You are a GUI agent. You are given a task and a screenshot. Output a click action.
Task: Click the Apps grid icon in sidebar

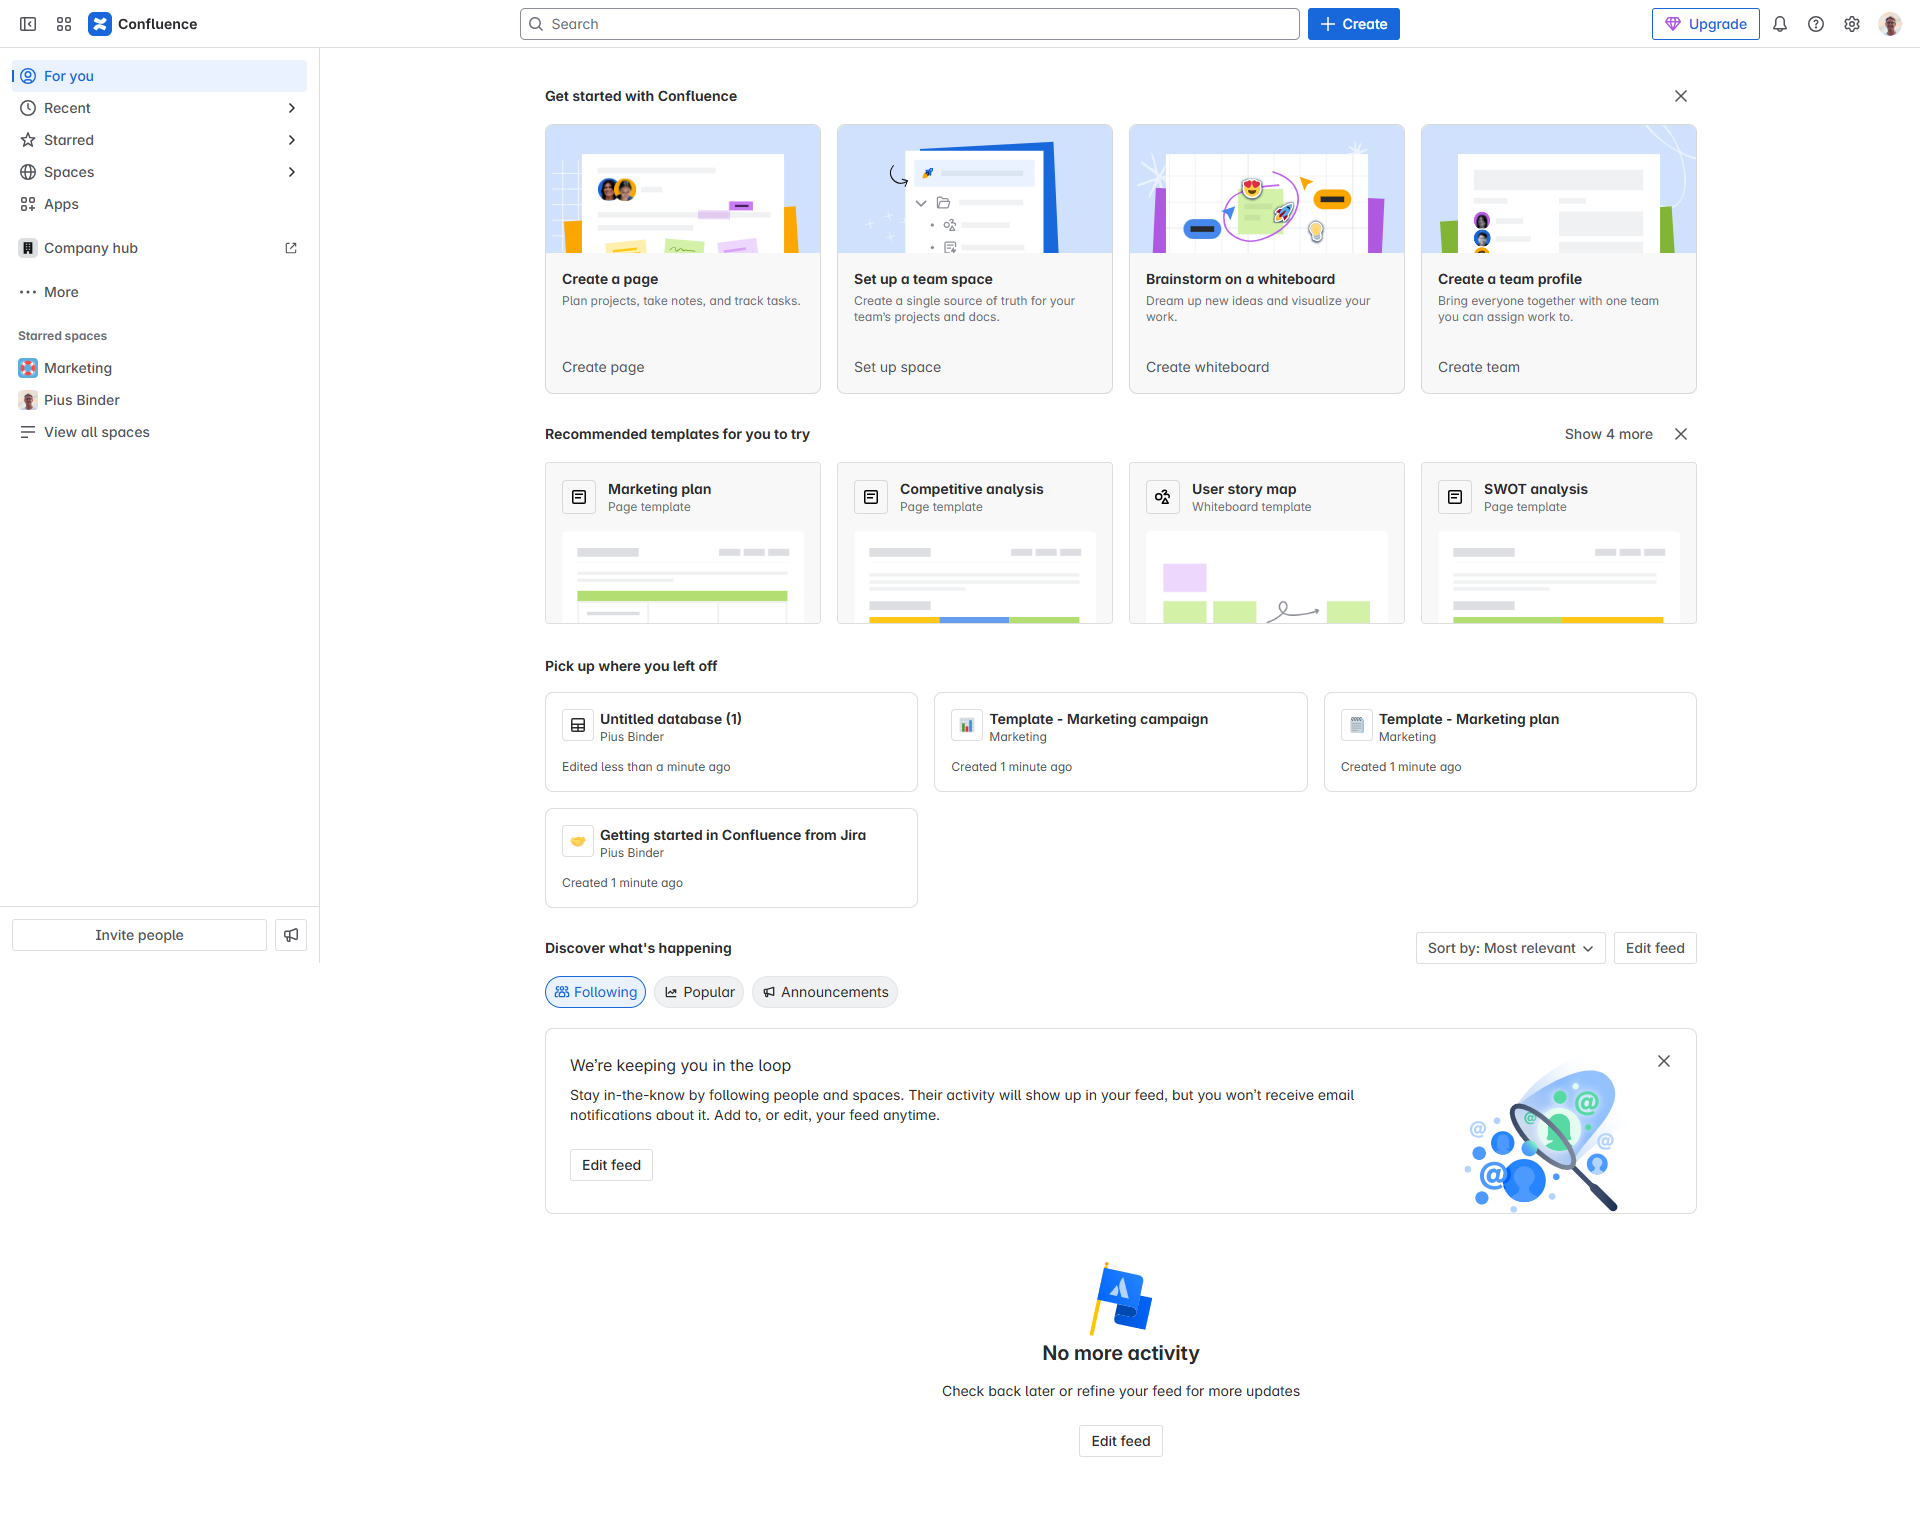click(x=28, y=204)
